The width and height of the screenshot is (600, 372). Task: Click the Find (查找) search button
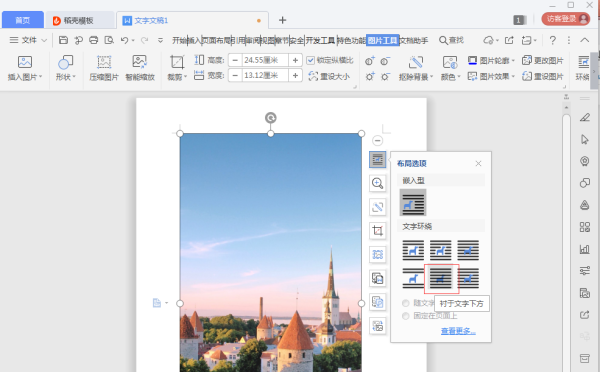click(x=451, y=40)
